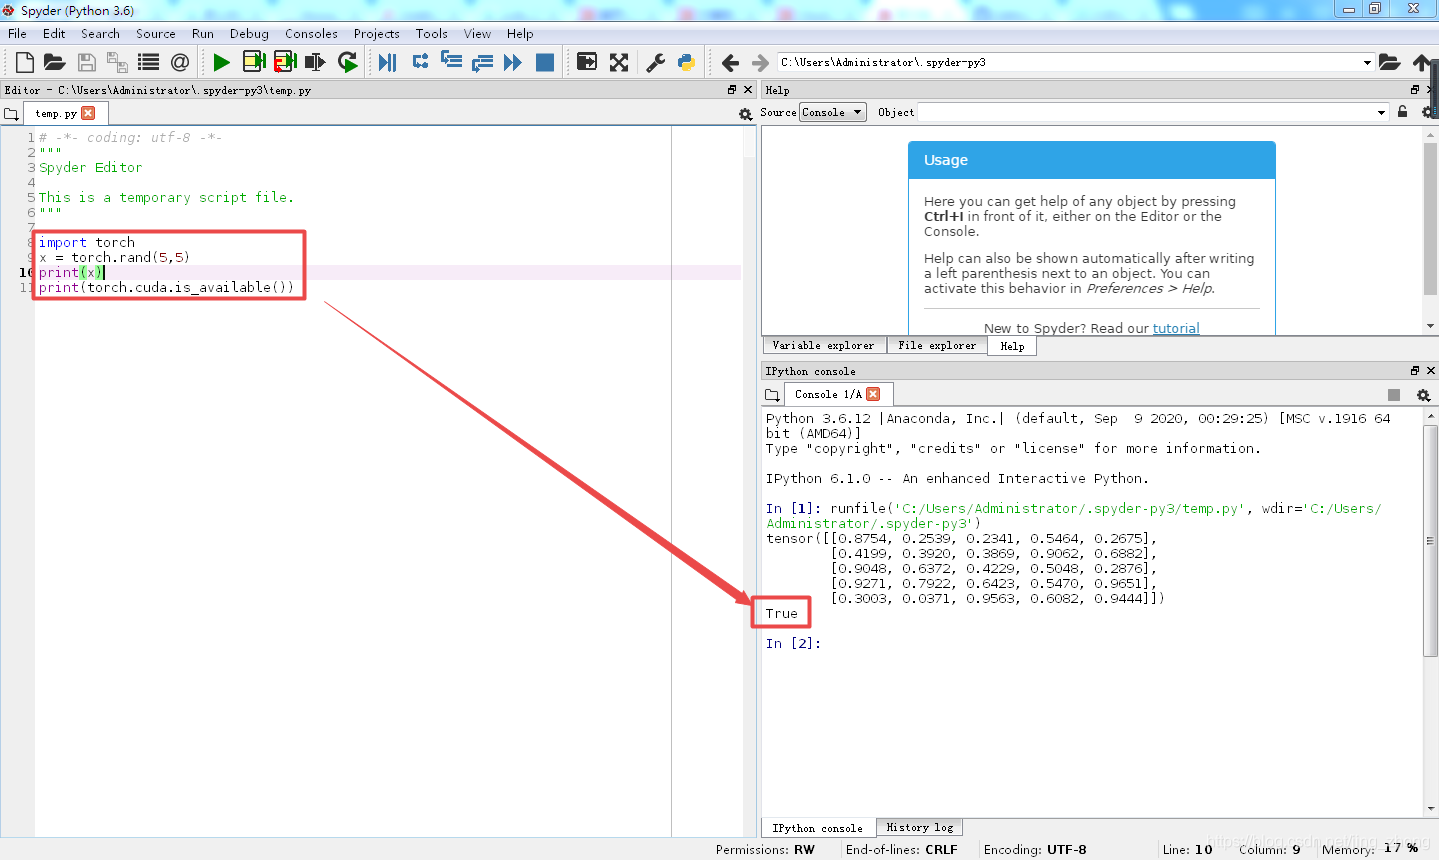Open the Debug menu
1439x860 pixels.
(249, 33)
